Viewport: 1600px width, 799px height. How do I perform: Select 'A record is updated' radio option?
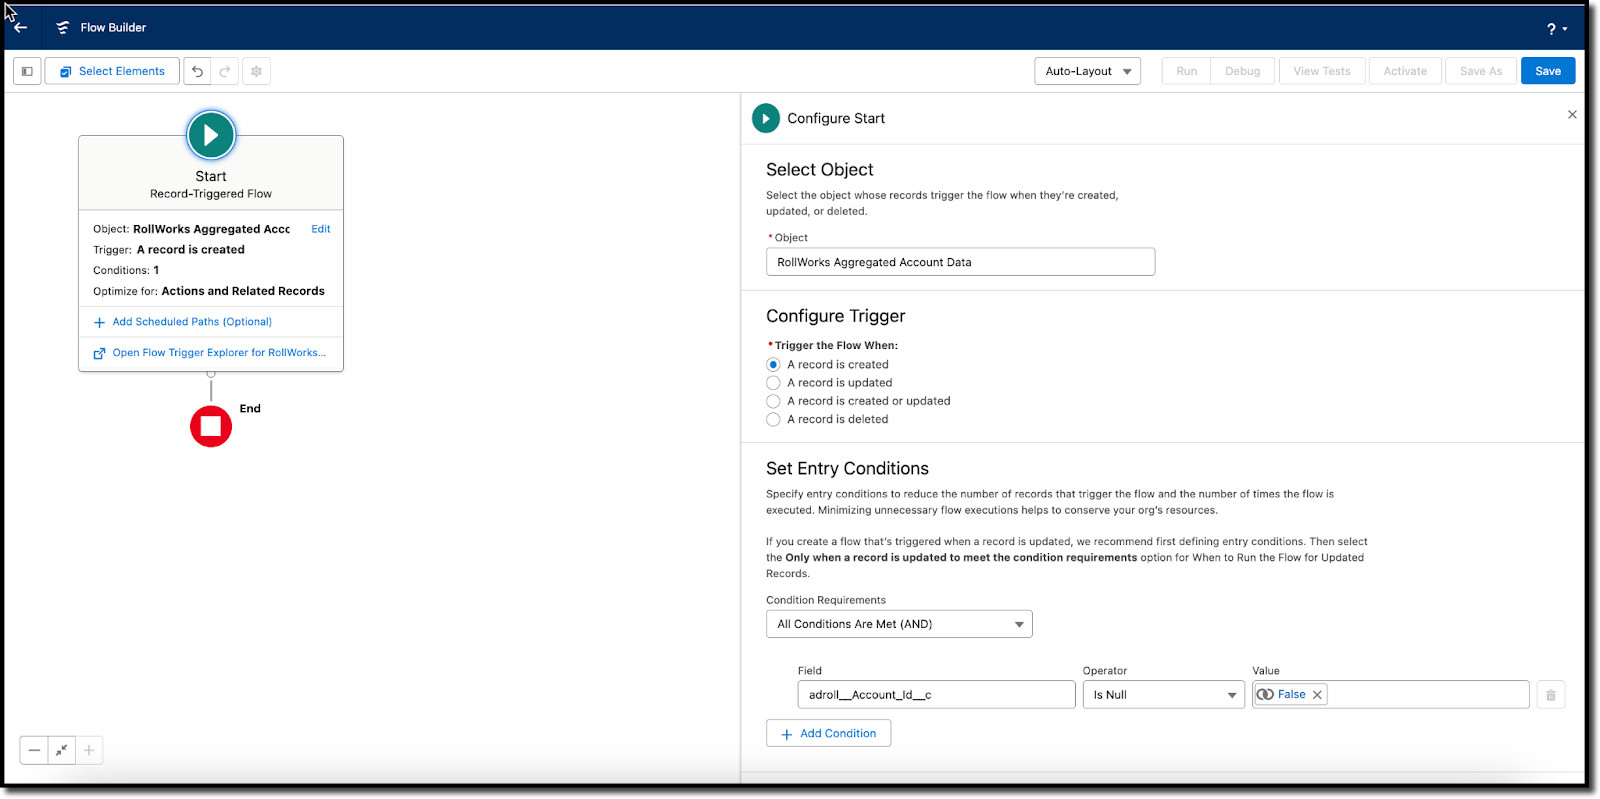[x=773, y=383]
